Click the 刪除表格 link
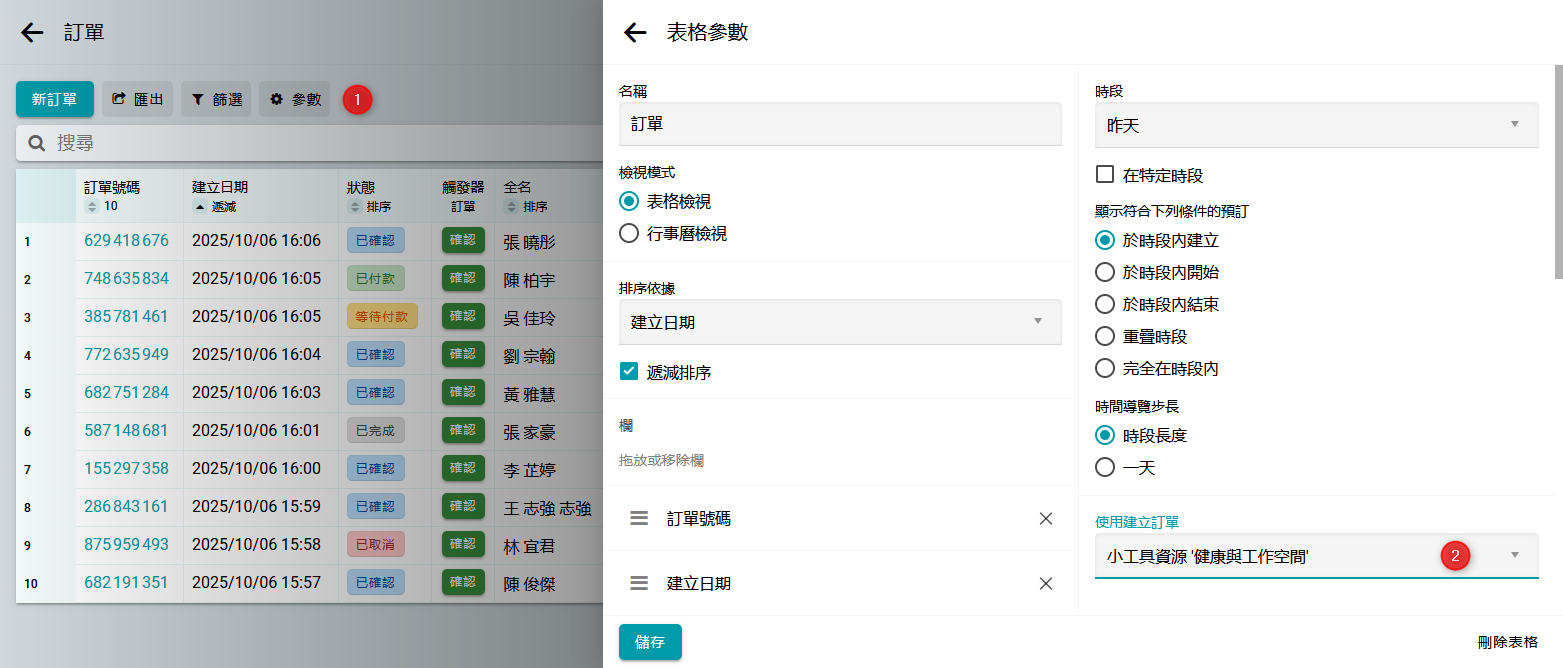 click(x=1507, y=642)
